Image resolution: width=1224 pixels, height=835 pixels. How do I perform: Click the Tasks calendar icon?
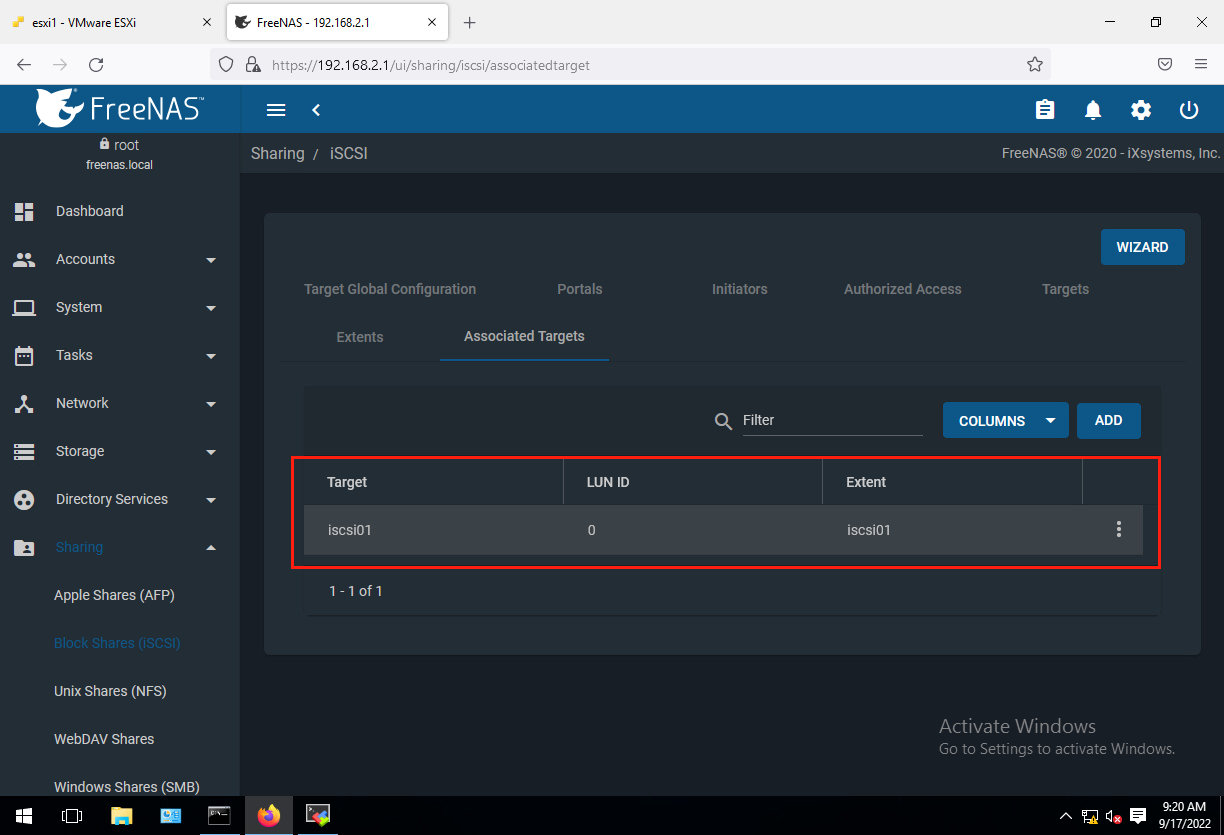pyautogui.click(x=24, y=355)
